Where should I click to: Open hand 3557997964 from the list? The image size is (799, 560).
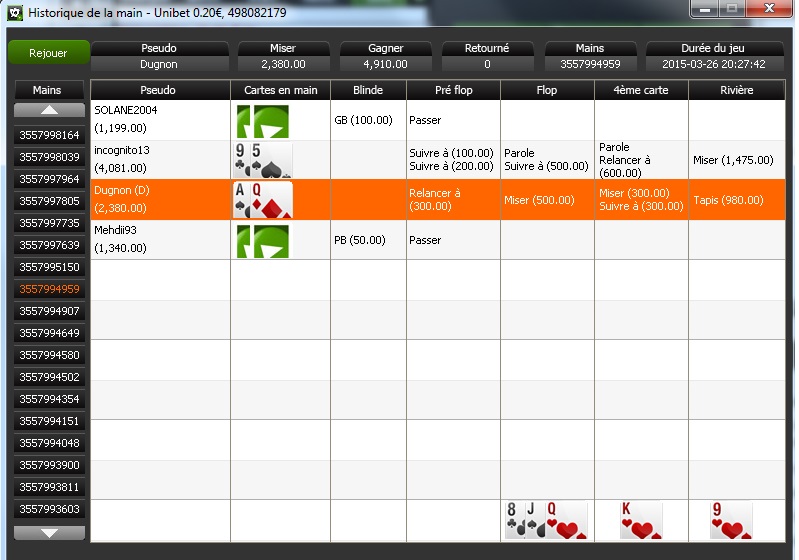click(49, 179)
